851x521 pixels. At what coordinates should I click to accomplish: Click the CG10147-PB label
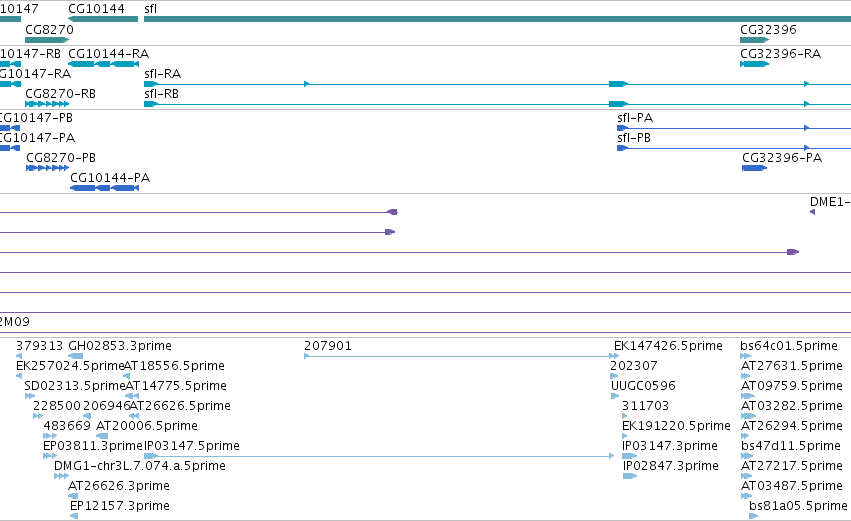pos(36,118)
